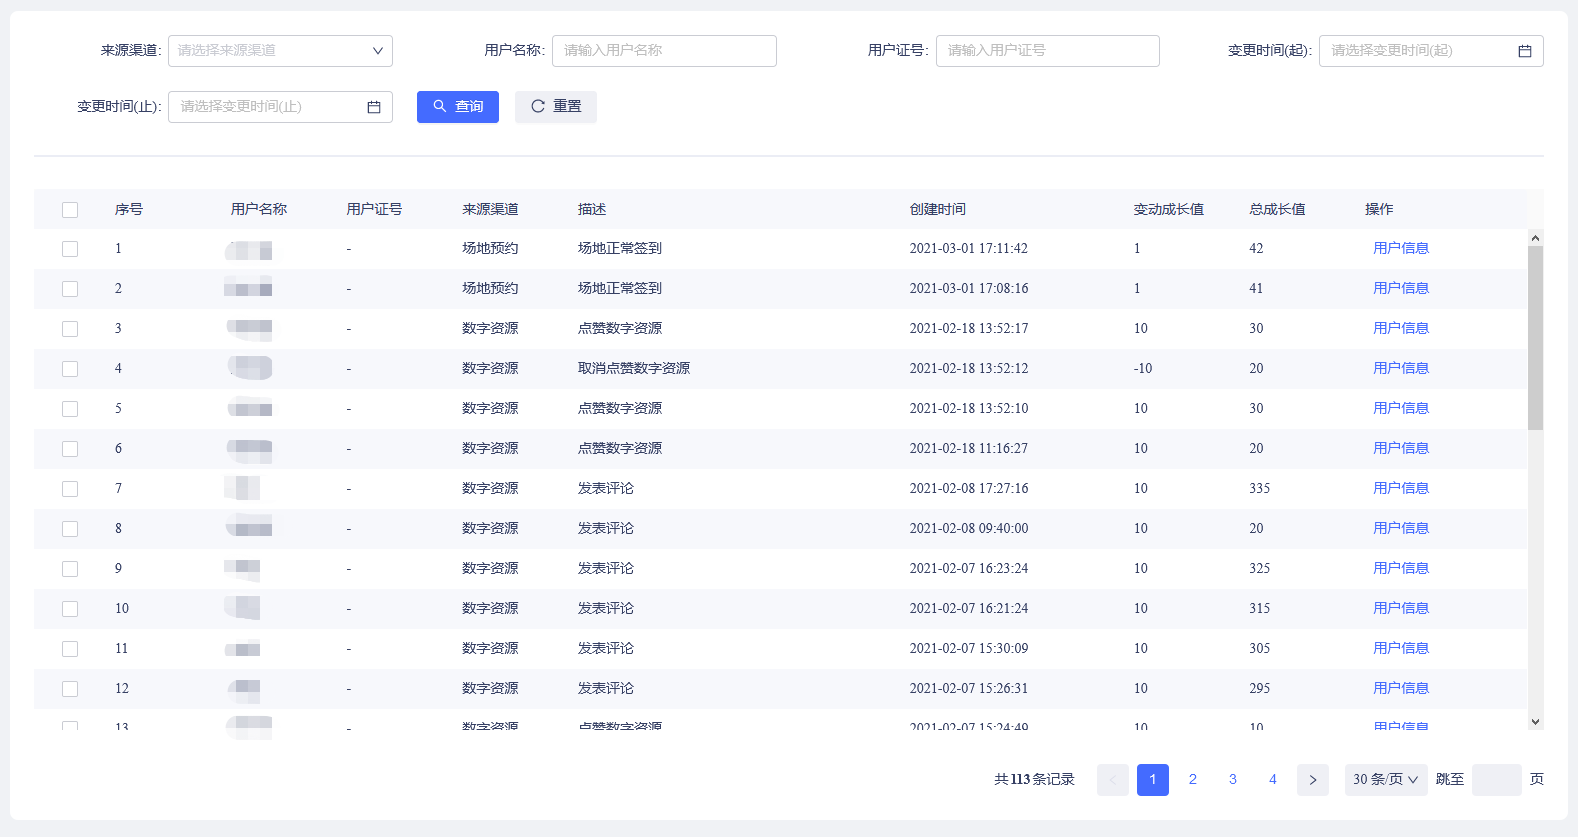Click the 用户名称 column header

point(259,210)
